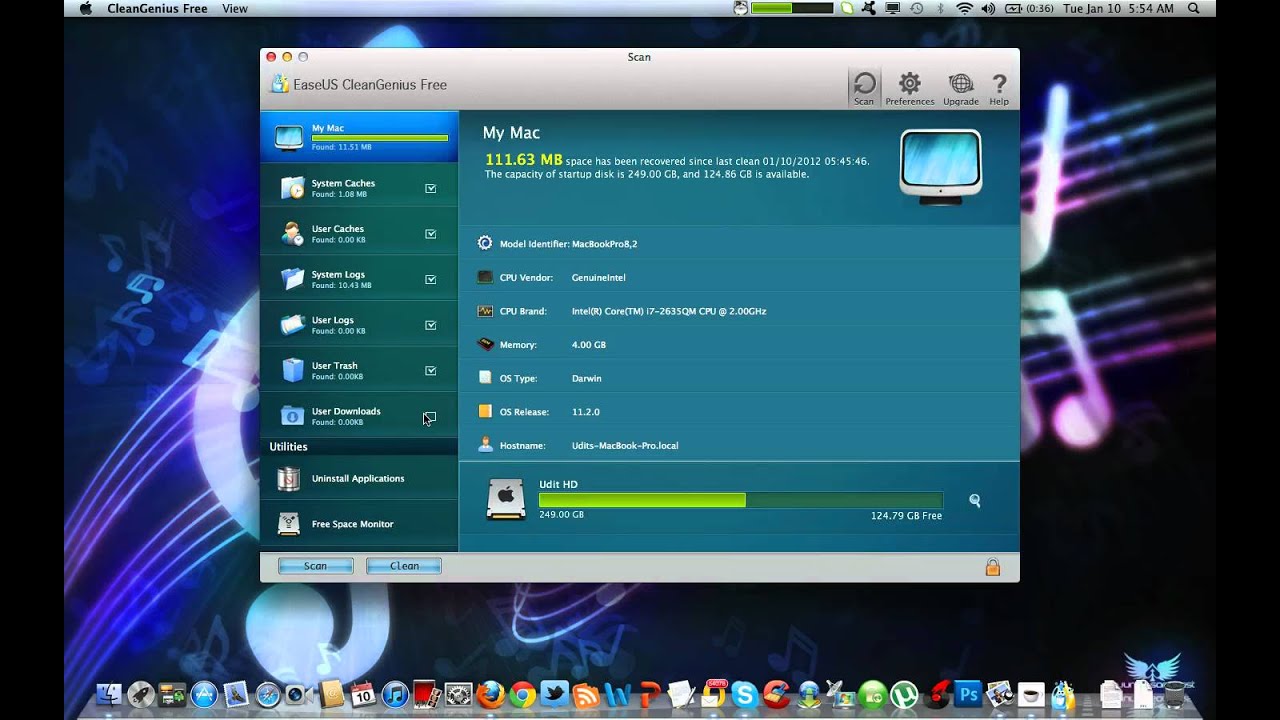Click the "124.79 GB Free" text
Viewport: 1280px width, 720px height.
(906, 516)
